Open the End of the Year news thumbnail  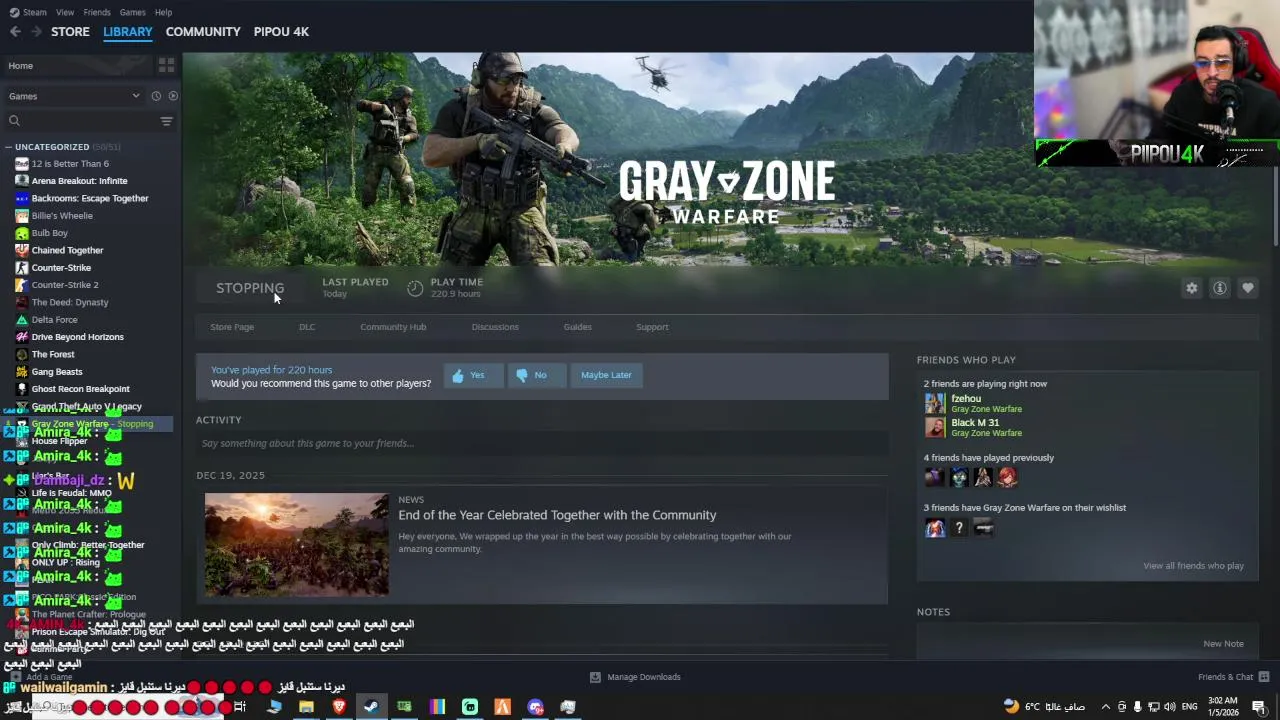pyautogui.click(x=297, y=545)
